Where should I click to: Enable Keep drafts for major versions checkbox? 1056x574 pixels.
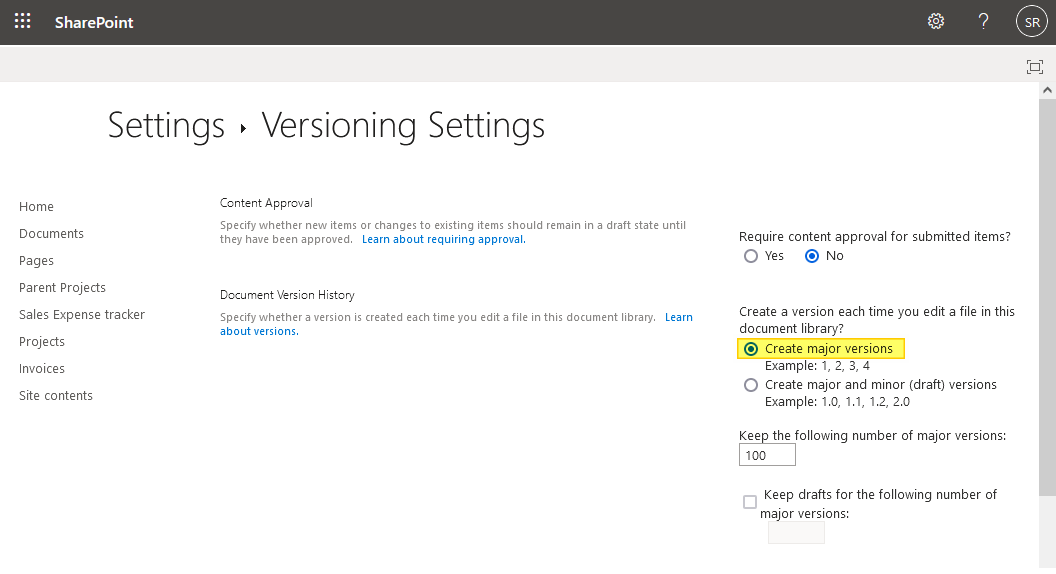tap(750, 502)
